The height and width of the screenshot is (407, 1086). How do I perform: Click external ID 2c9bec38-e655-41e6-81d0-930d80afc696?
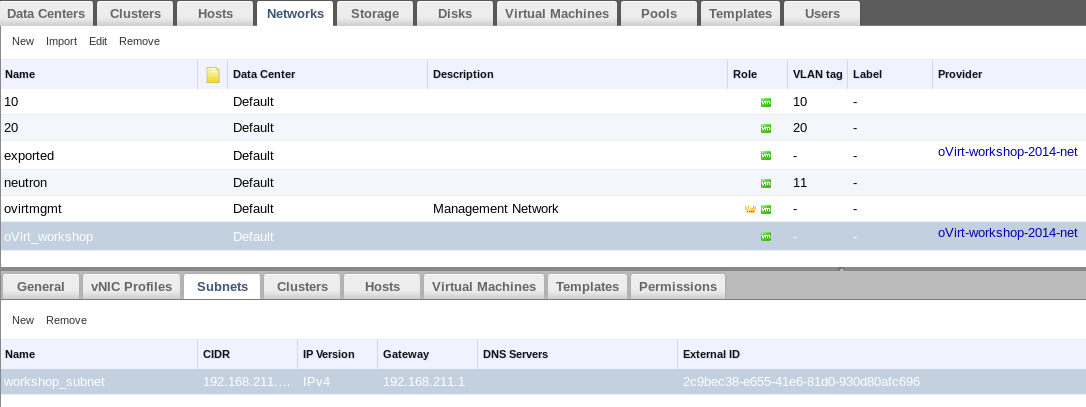click(801, 382)
